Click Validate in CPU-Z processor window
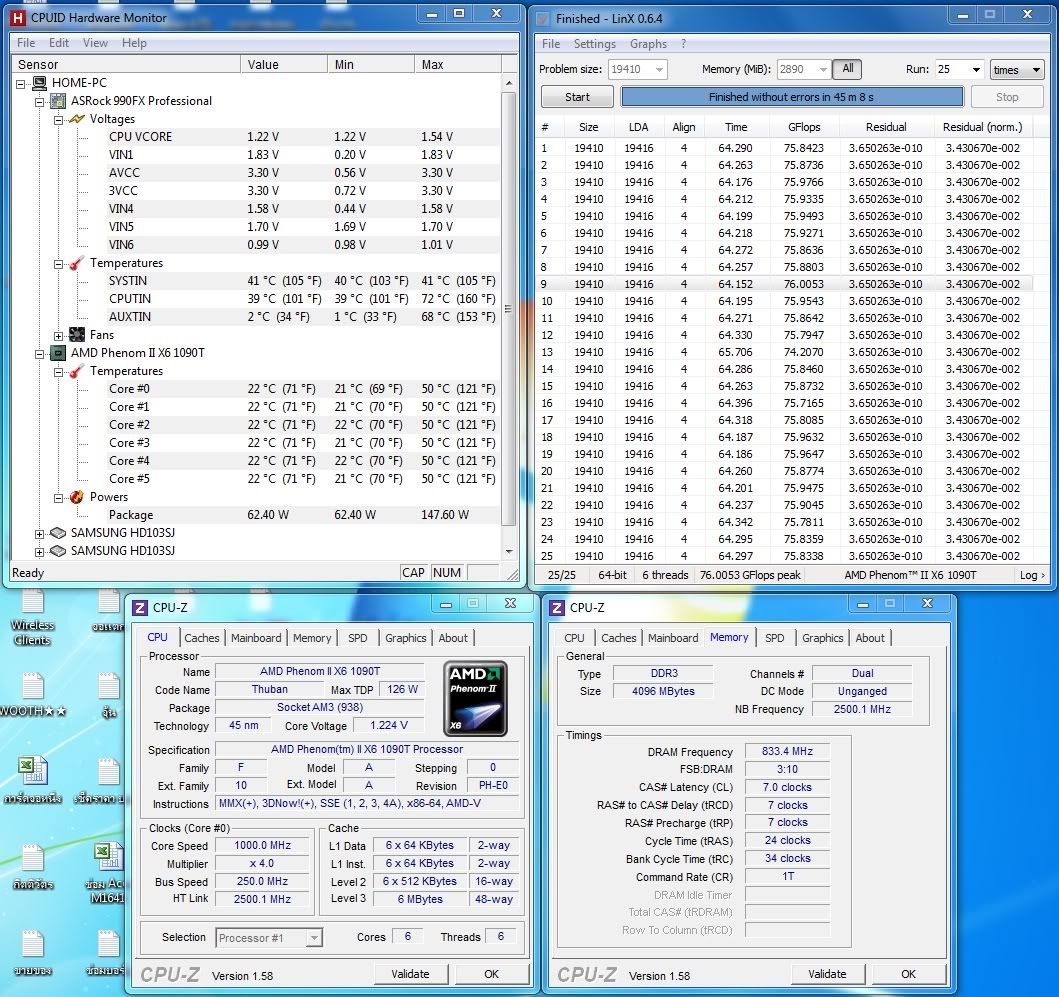Screen dimensions: 1059x997 click(410, 974)
